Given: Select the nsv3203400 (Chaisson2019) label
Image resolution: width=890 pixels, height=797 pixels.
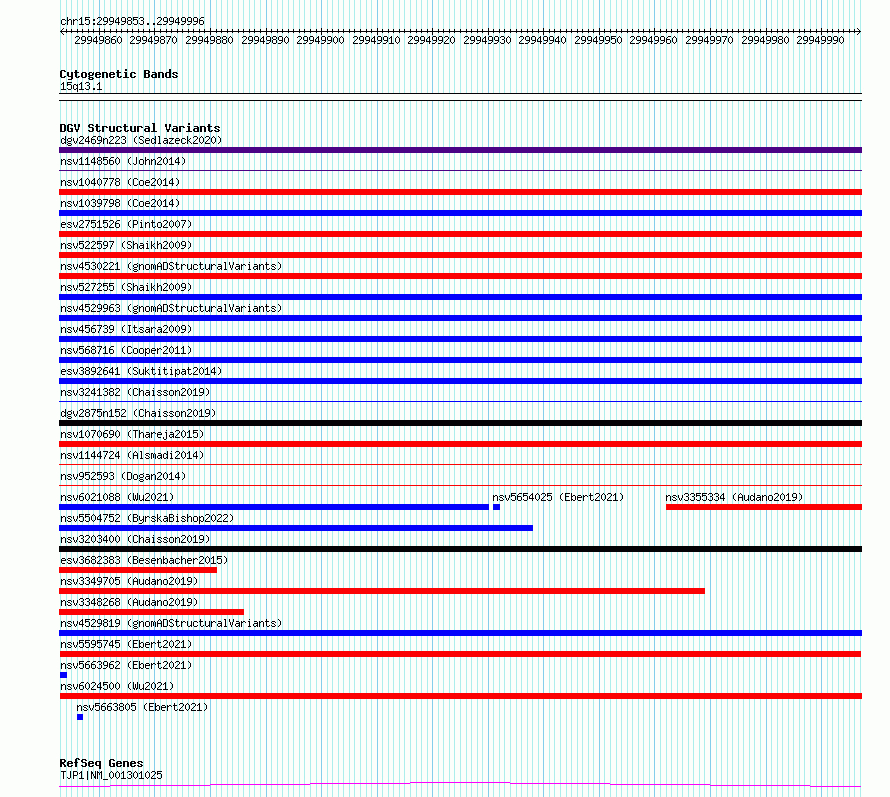Looking at the screenshot, I should pyautogui.click(x=135, y=539).
